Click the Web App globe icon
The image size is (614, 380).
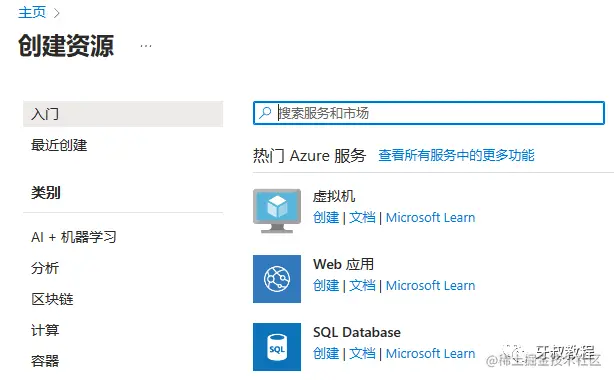[277, 279]
